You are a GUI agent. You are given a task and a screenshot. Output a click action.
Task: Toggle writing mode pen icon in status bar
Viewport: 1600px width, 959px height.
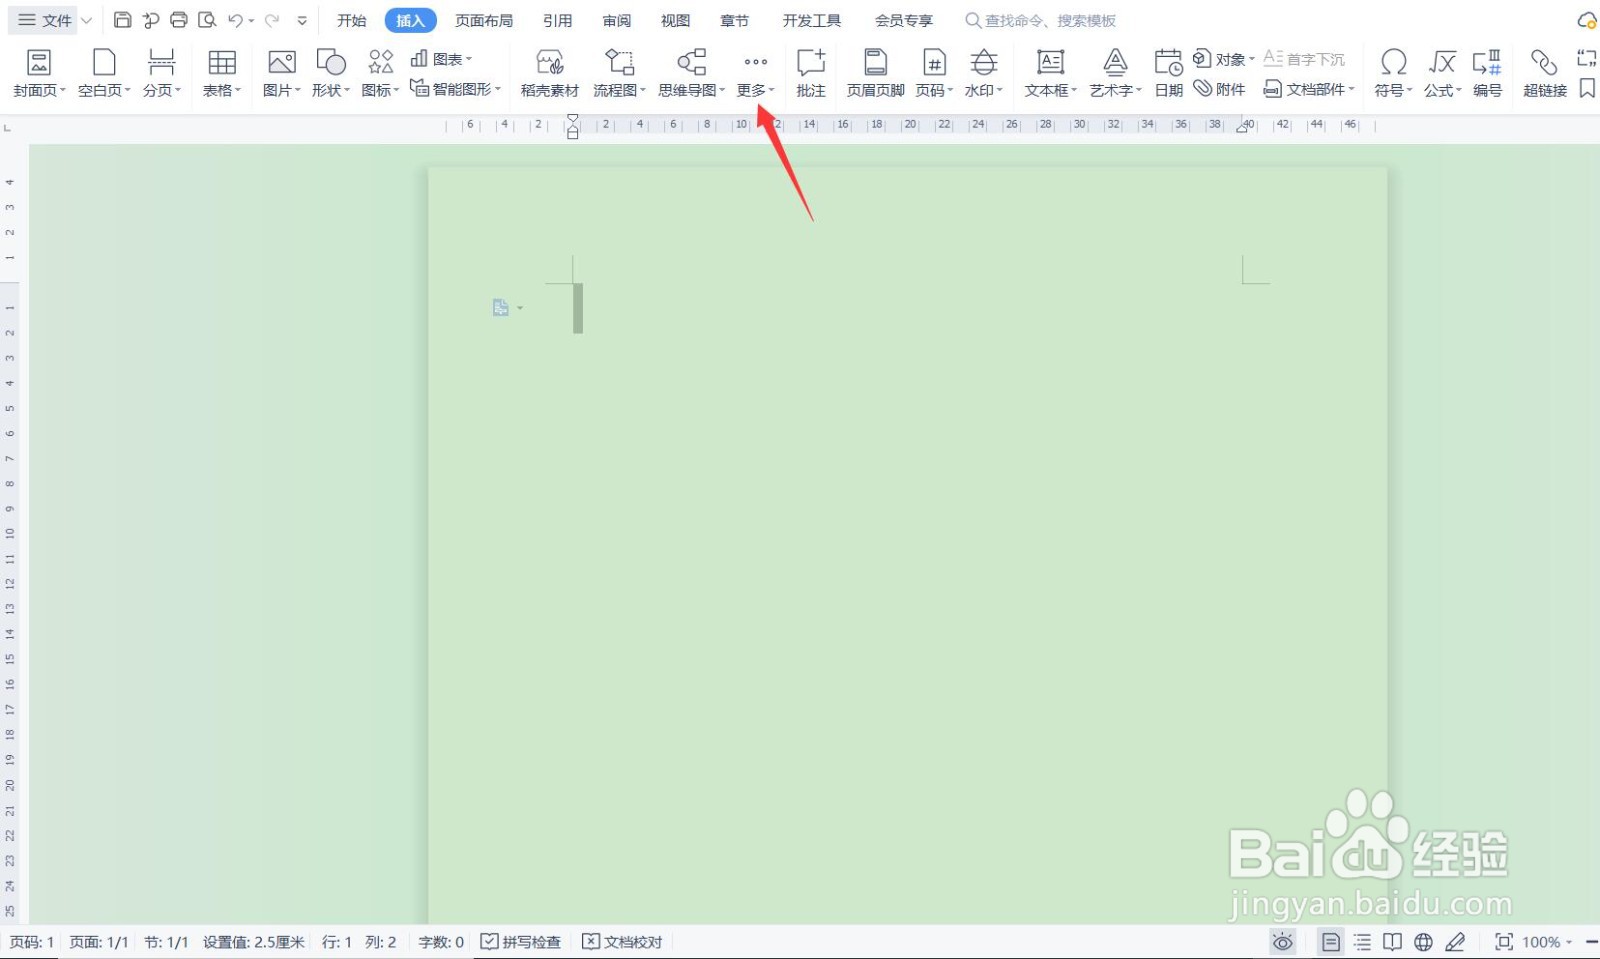pyautogui.click(x=1455, y=942)
